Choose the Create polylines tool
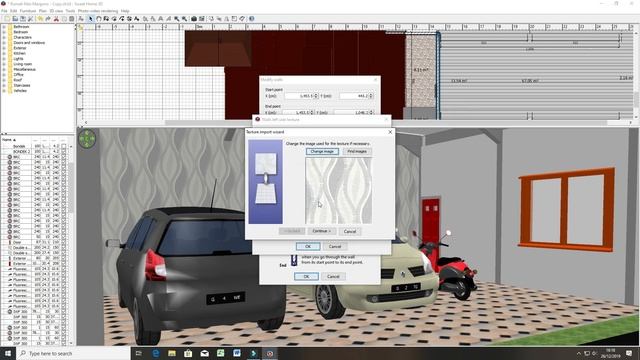 click(x=122, y=19)
